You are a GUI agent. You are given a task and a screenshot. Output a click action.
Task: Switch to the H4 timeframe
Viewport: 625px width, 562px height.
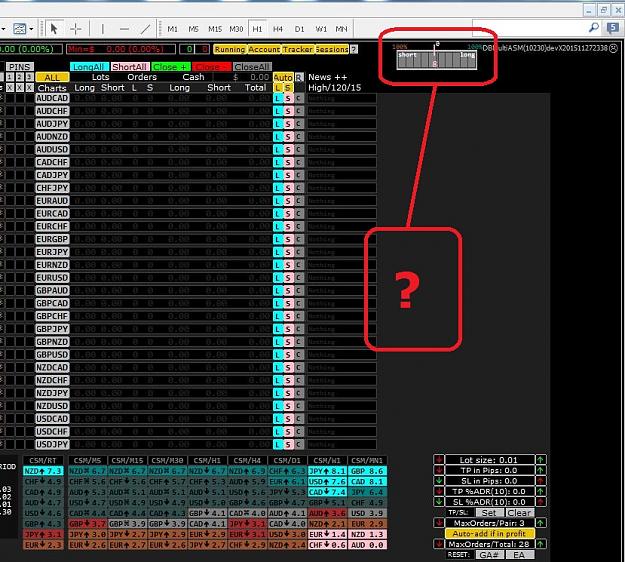coord(278,29)
